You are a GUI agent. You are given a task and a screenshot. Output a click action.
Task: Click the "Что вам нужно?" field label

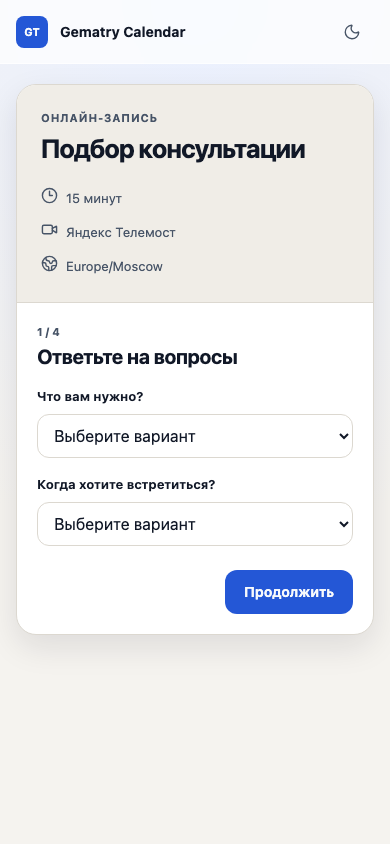[90, 397]
